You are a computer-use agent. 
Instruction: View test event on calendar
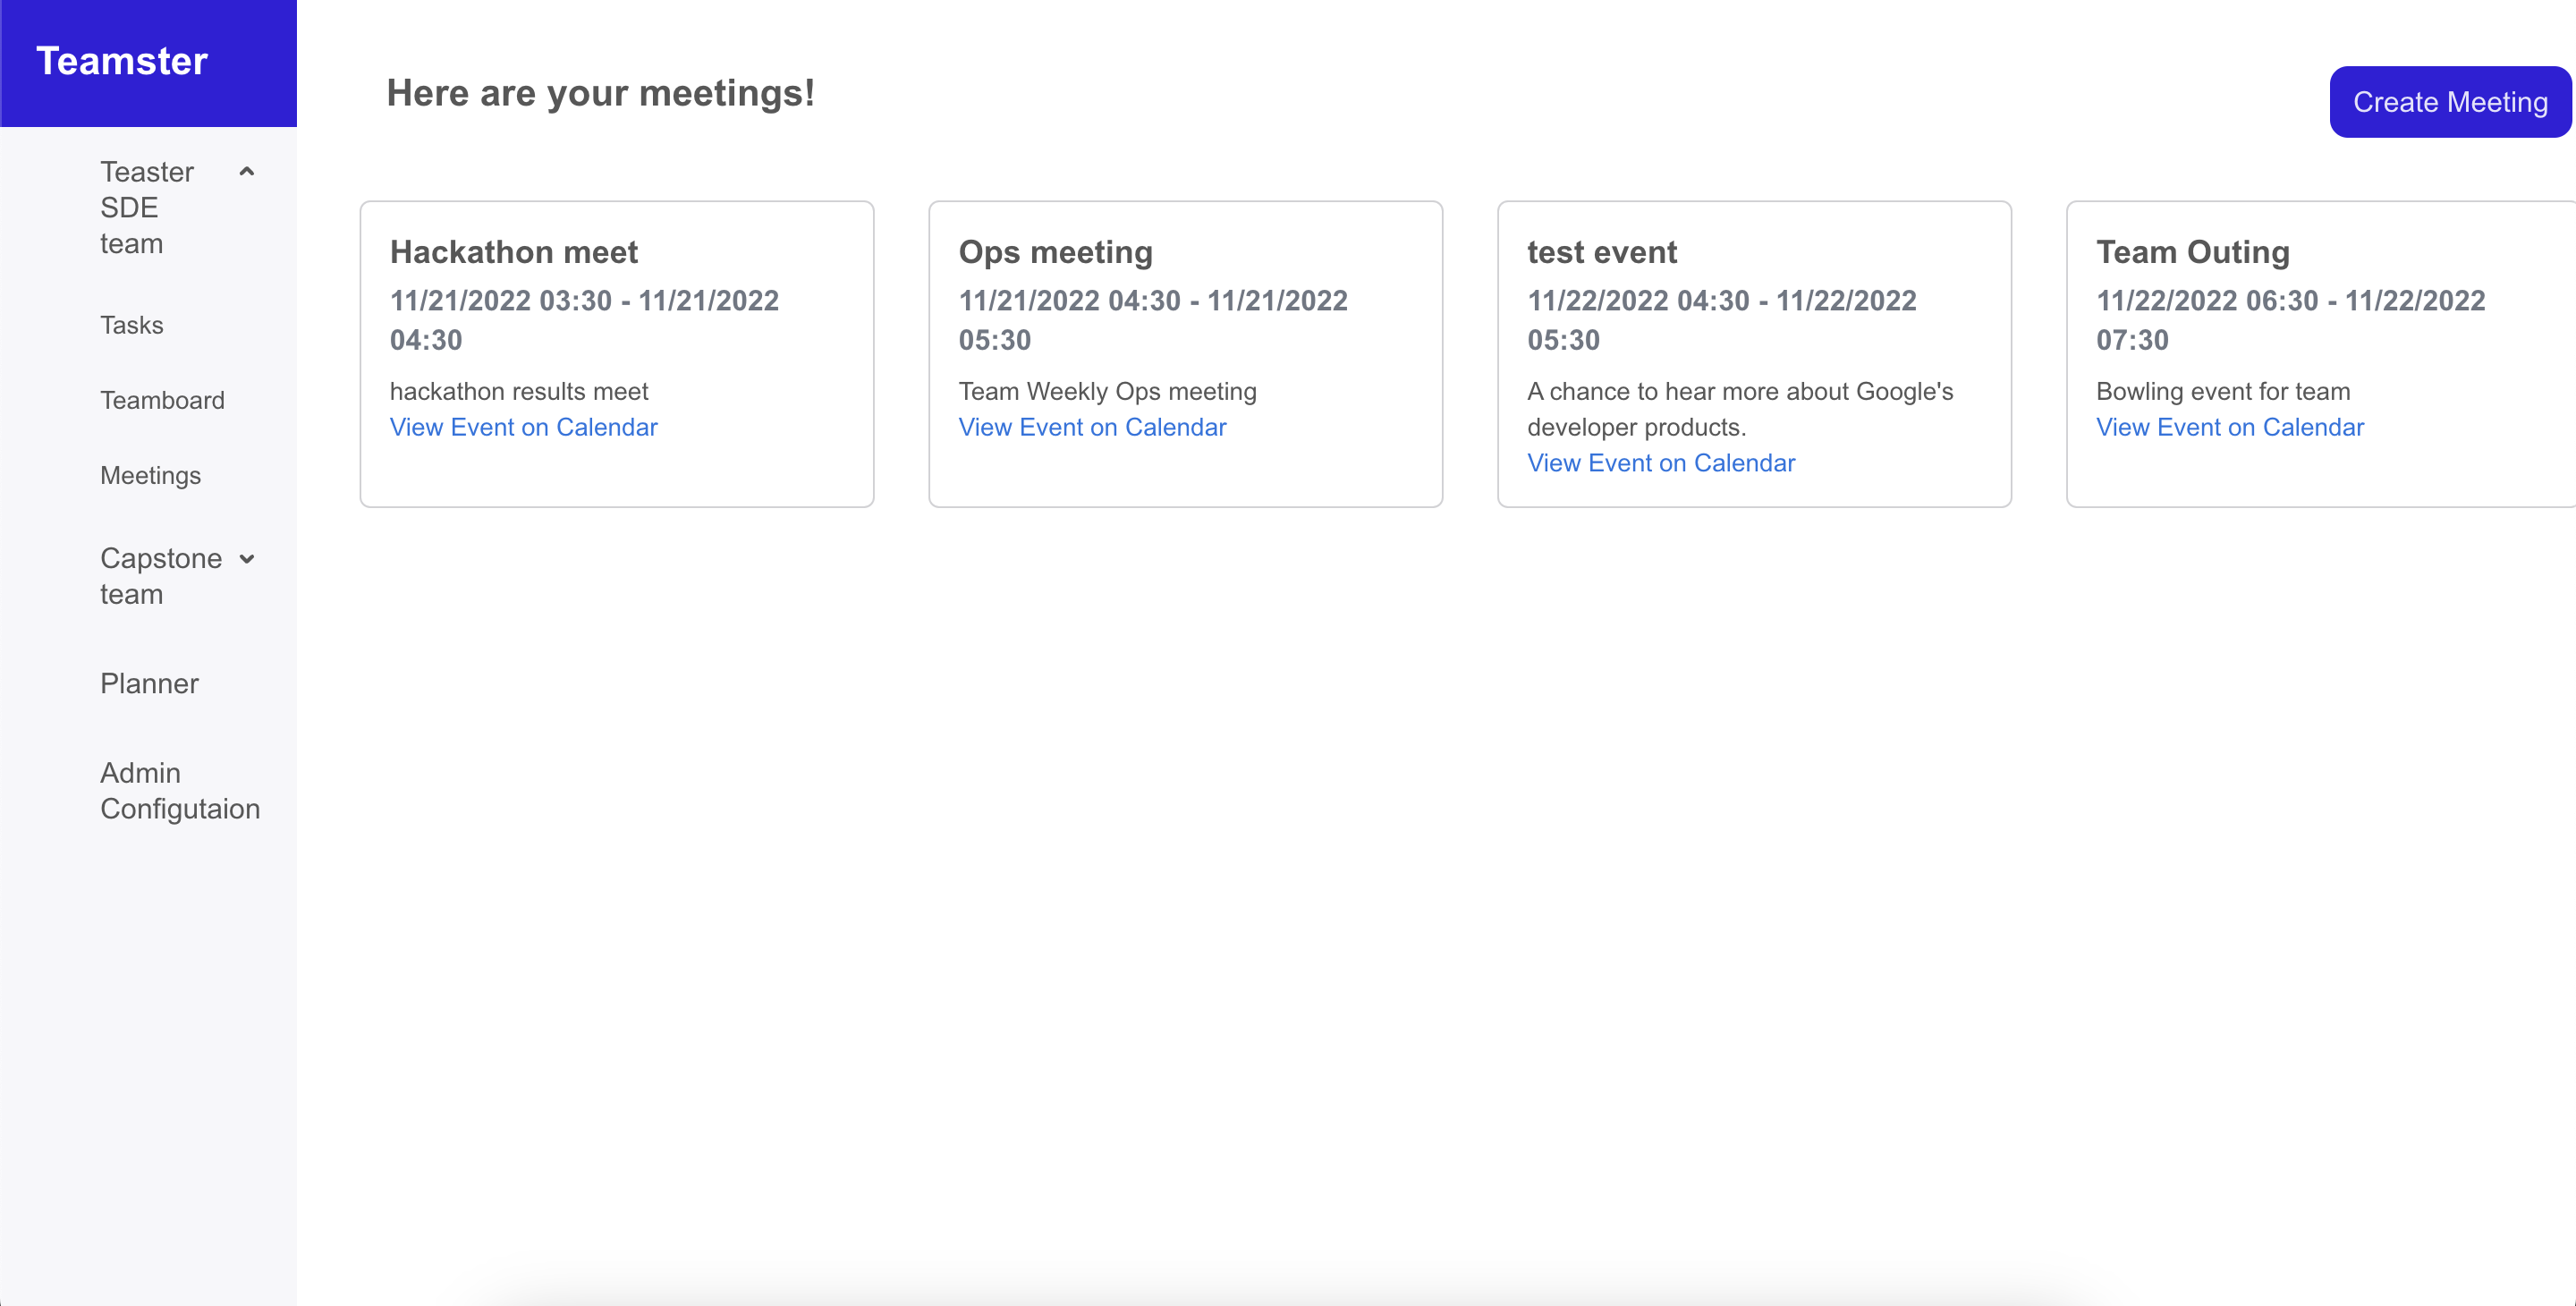coord(1660,463)
